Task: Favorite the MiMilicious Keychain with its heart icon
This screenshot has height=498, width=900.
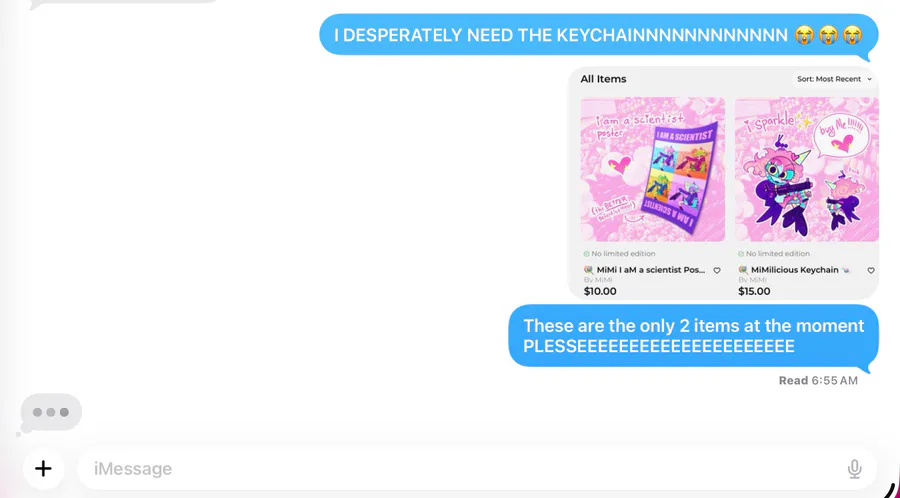Action: 871,270
